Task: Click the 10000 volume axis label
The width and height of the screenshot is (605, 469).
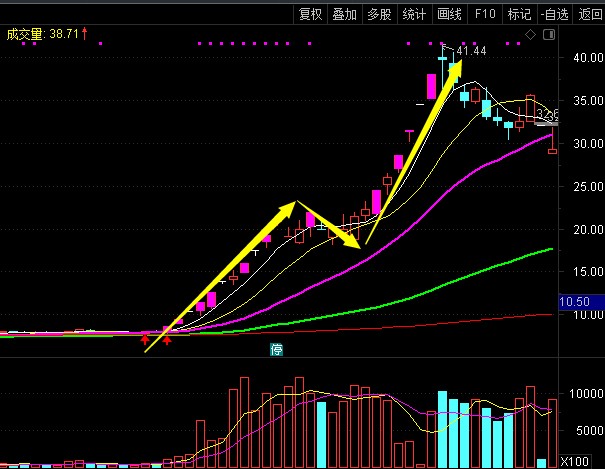Action: click(580, 394)
